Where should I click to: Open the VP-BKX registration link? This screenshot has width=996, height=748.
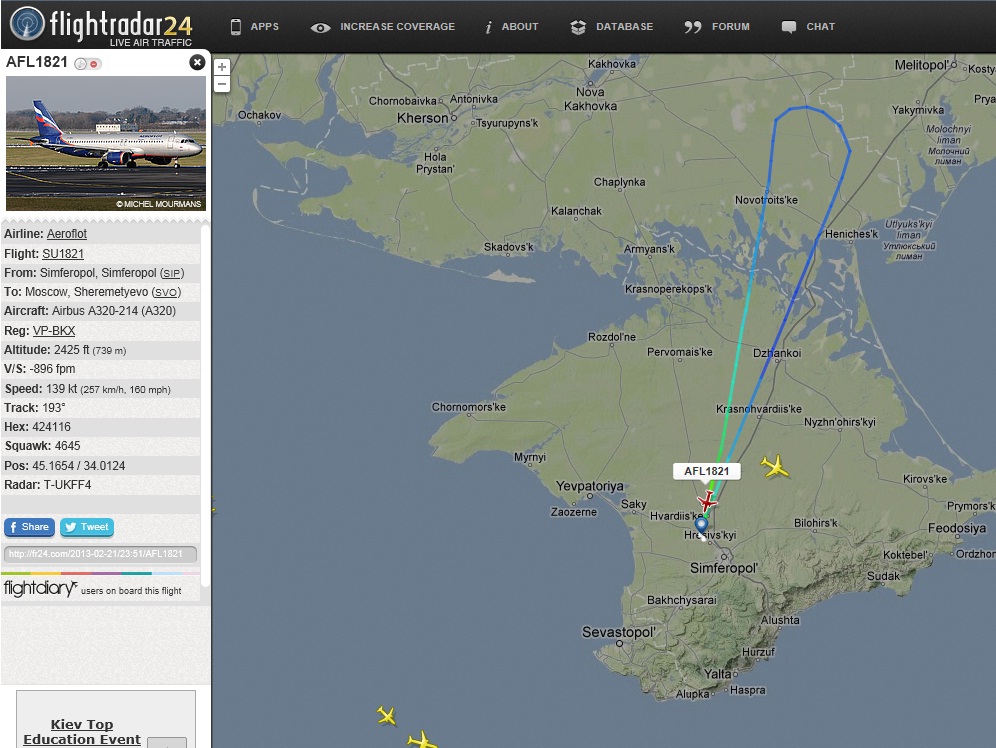54,331
